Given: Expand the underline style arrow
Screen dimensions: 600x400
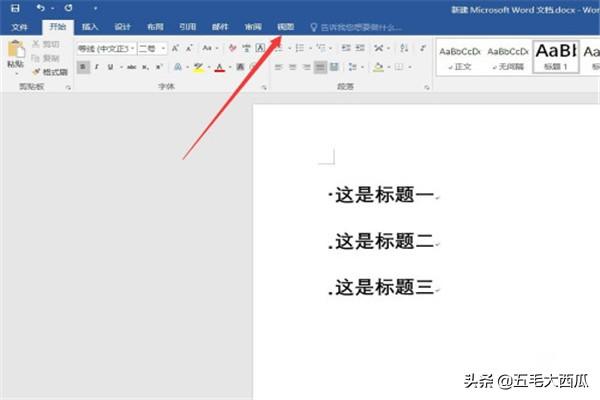Looking at the screenshot, I should click(x=121, y=67).
